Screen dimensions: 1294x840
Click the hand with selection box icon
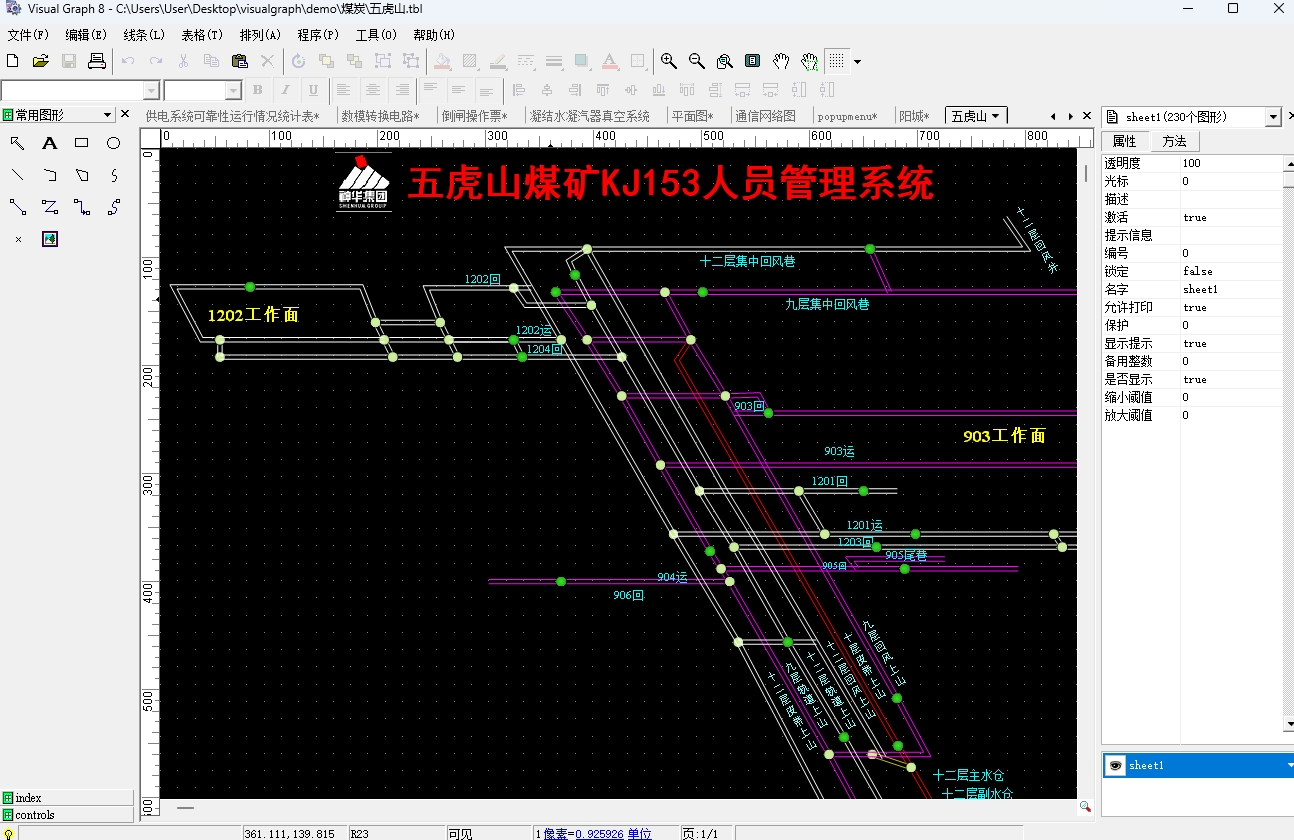point(809,61)
